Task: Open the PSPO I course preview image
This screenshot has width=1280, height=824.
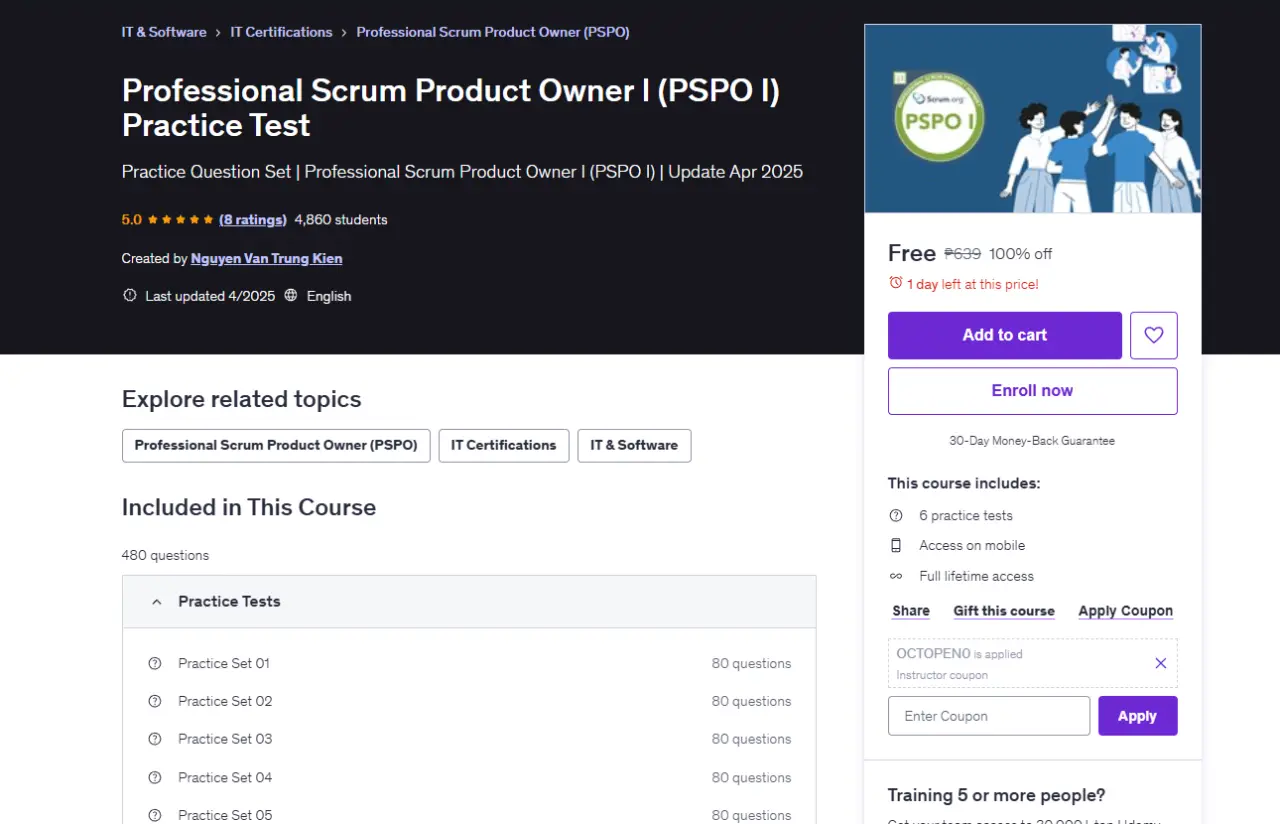Action: [1033, 118]
